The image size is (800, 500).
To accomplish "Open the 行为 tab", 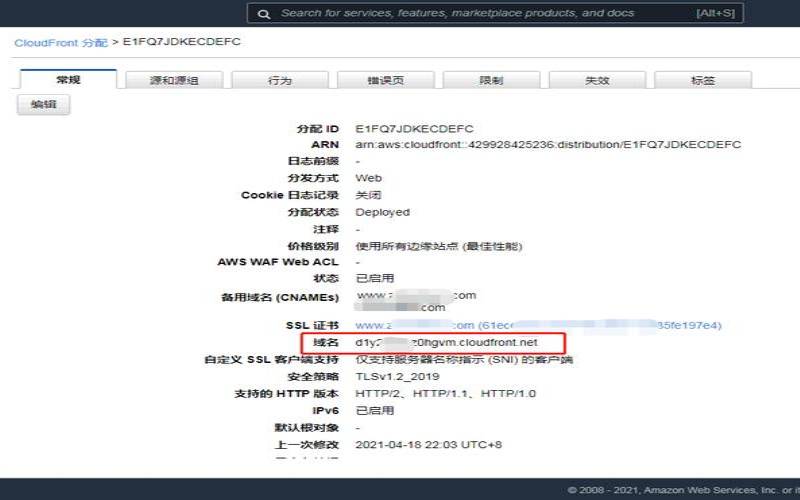I will [280, 80].
